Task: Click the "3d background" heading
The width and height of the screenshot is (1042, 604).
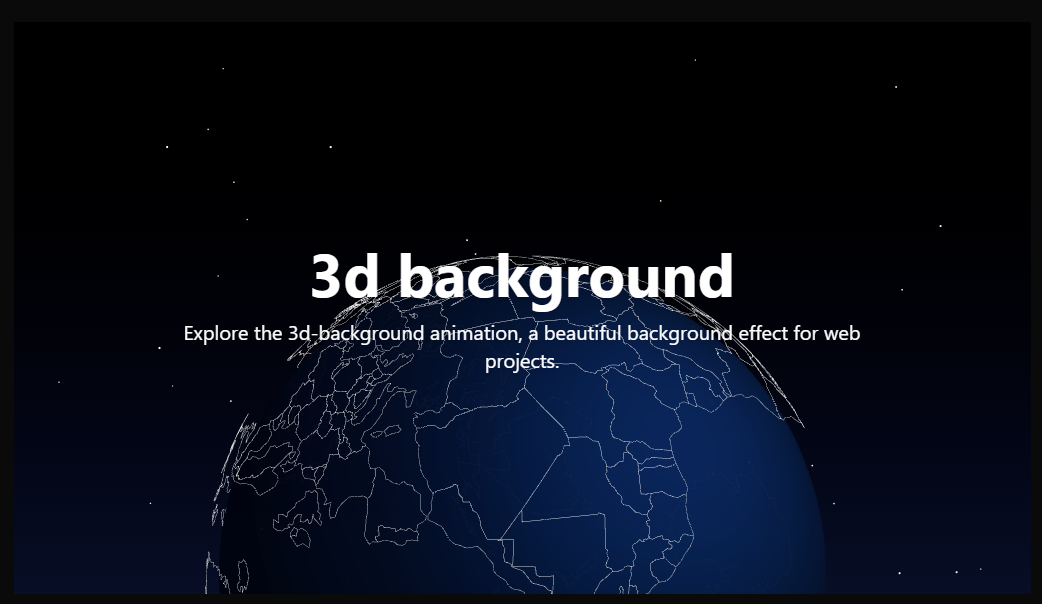Action: tap(521, 278)
